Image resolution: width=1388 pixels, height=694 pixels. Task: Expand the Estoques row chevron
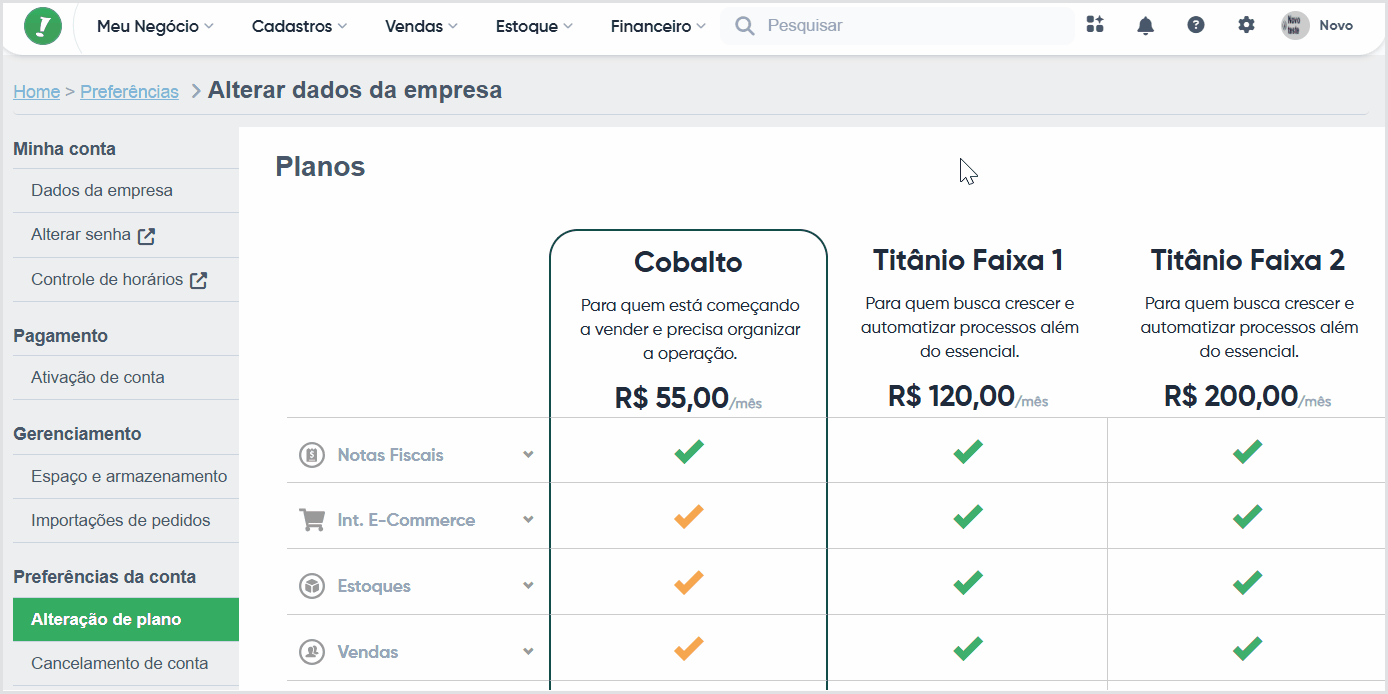pyautogui.click(x=528, y=586)
